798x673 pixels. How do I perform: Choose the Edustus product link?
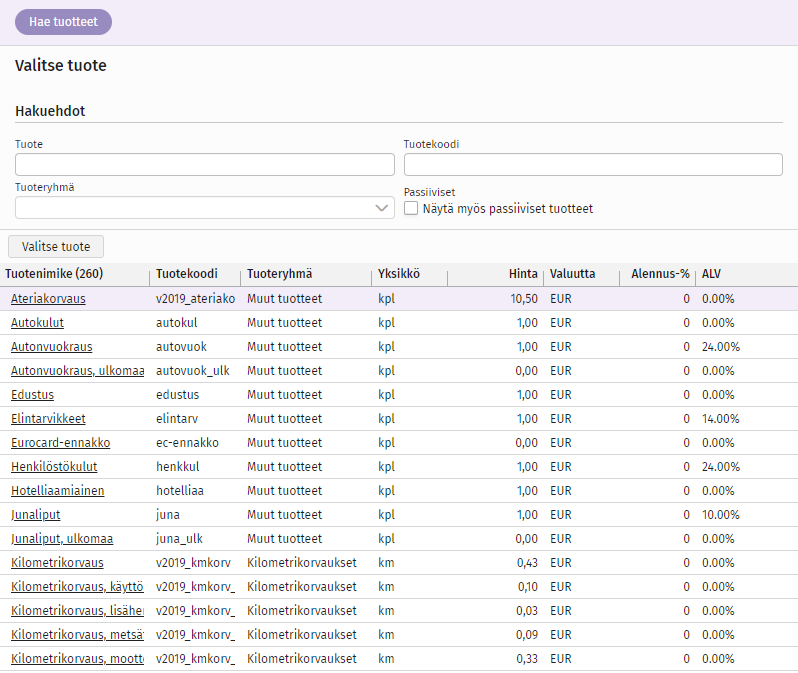32,395
